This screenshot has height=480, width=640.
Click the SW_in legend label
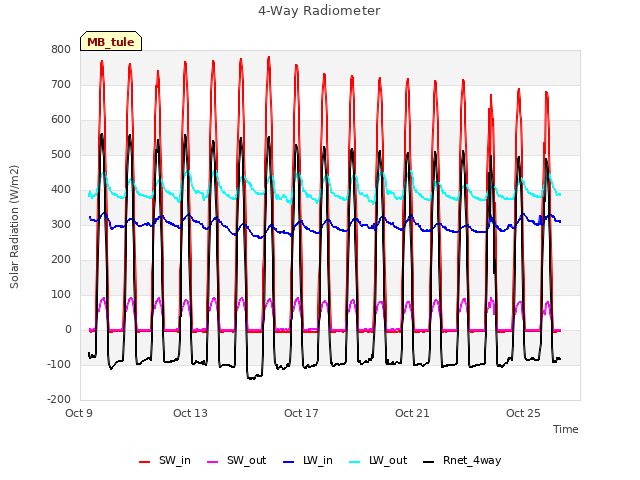(x=175, y=460)
